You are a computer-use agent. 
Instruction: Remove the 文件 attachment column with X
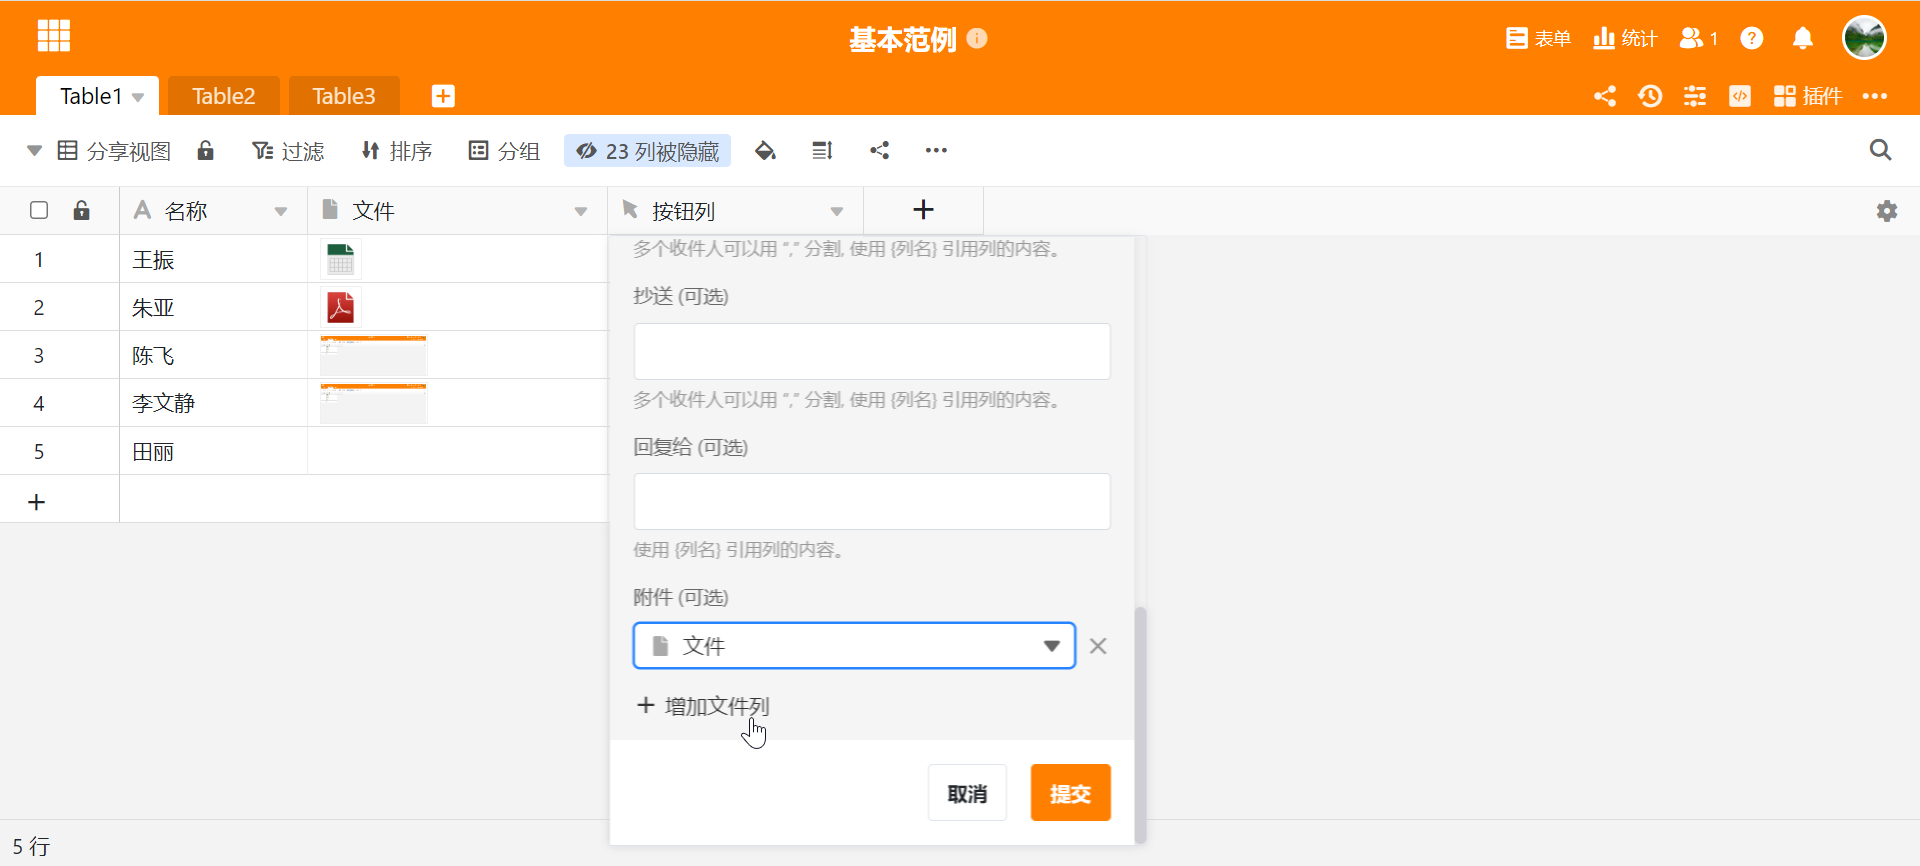[x=1098, y=646]
